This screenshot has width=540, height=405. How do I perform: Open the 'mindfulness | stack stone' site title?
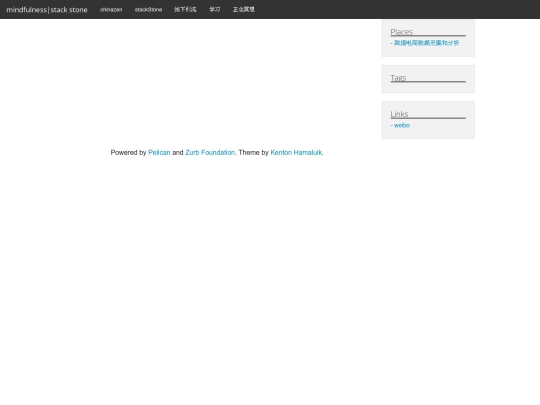47,10
